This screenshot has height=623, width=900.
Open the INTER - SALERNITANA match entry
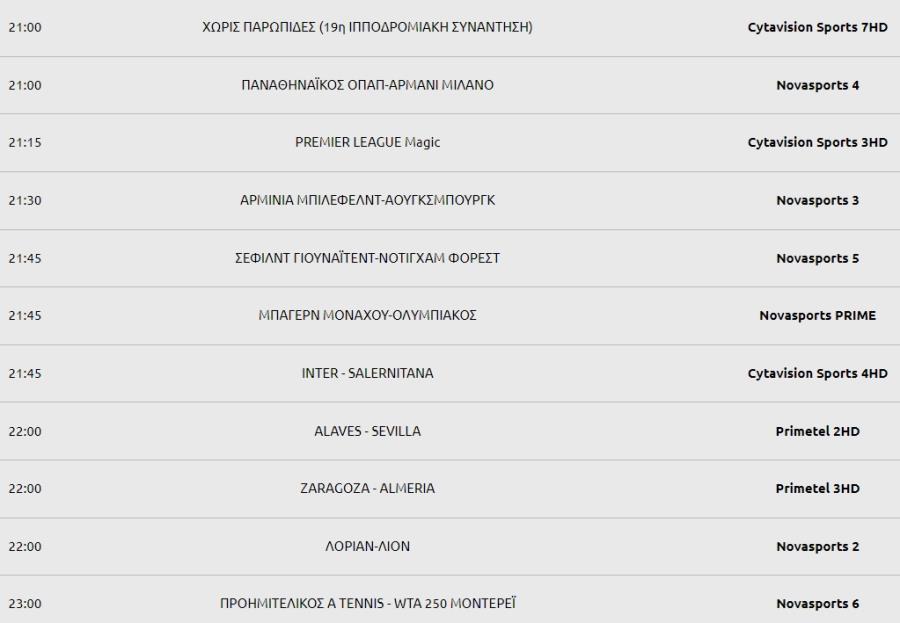click(x=367, y=373)
